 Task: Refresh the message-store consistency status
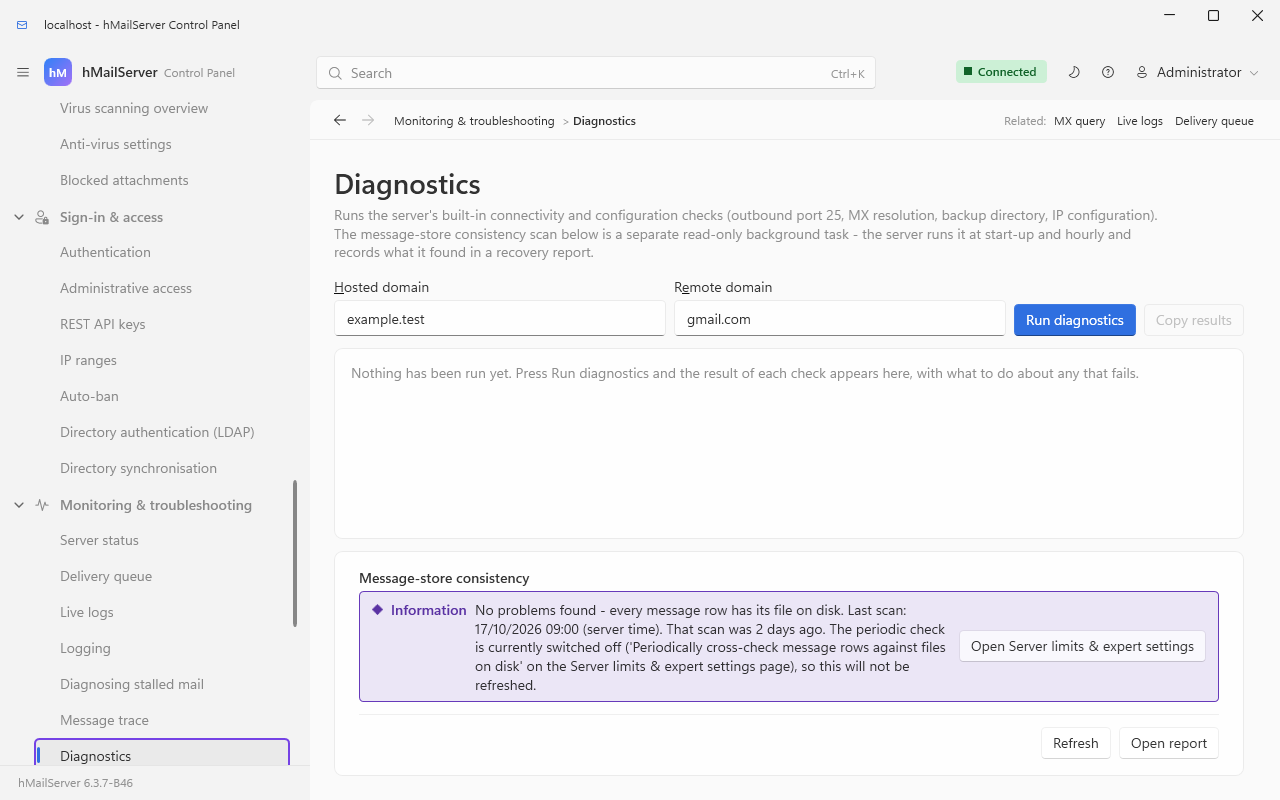tap(1076, 743)
